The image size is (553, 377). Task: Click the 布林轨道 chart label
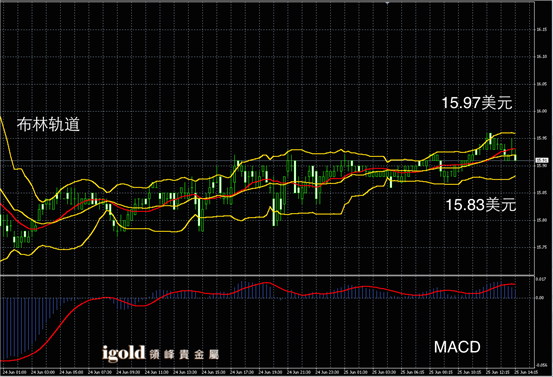point(48,124)
